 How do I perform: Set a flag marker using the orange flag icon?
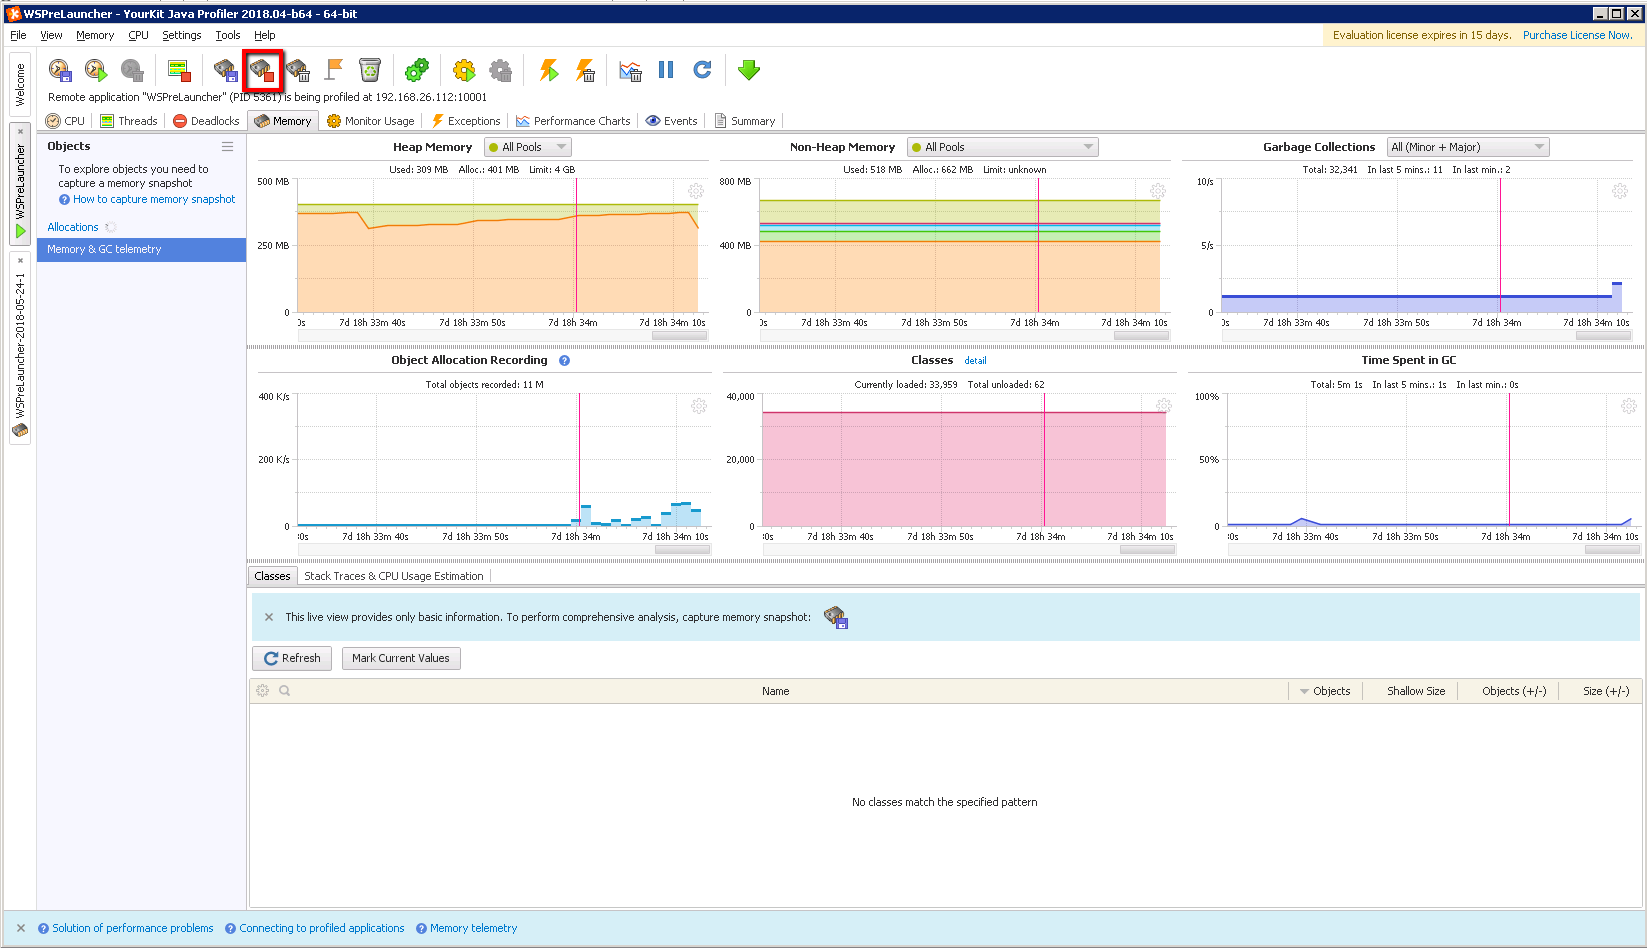pyautogui.click(x=332, y=70)
